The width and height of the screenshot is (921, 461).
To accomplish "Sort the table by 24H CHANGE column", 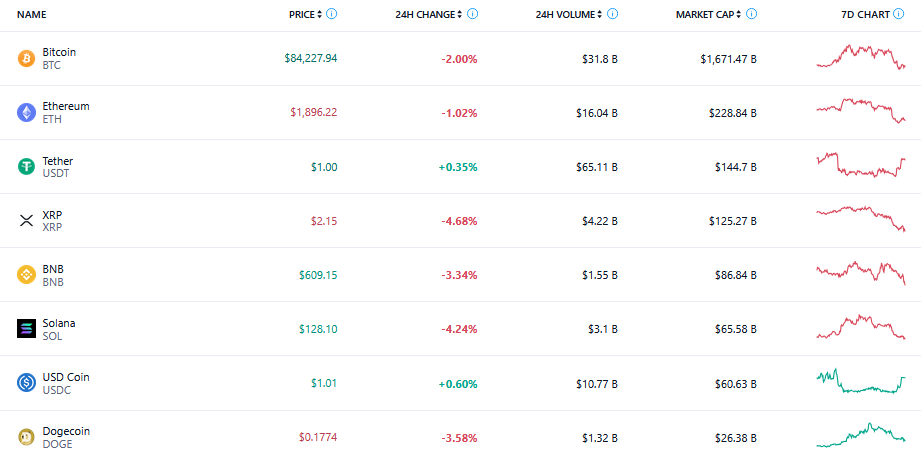I will [429, 15].
